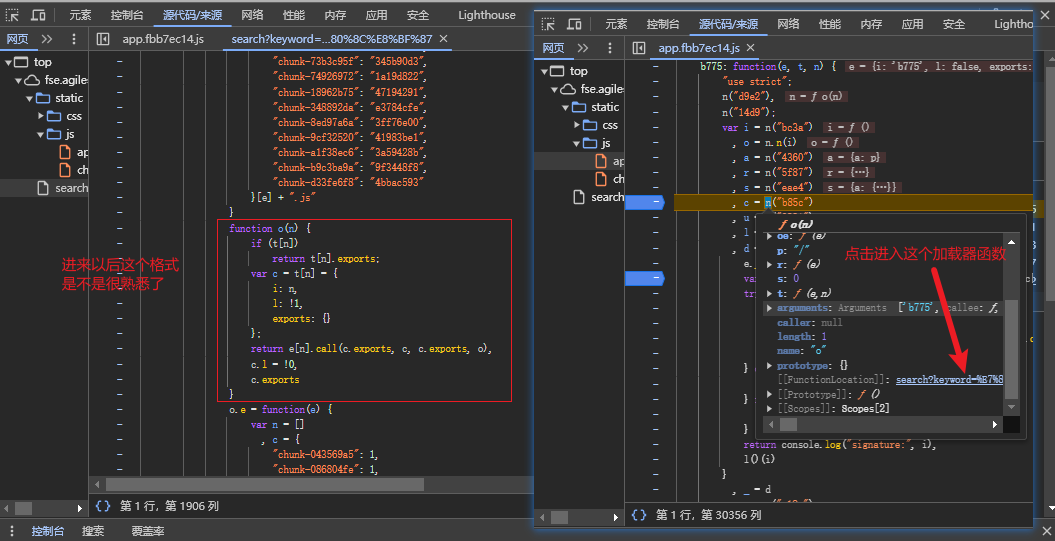Select the 'ap' file in right window tree
Screen dimensions: 1055x541
pos(609,161)
